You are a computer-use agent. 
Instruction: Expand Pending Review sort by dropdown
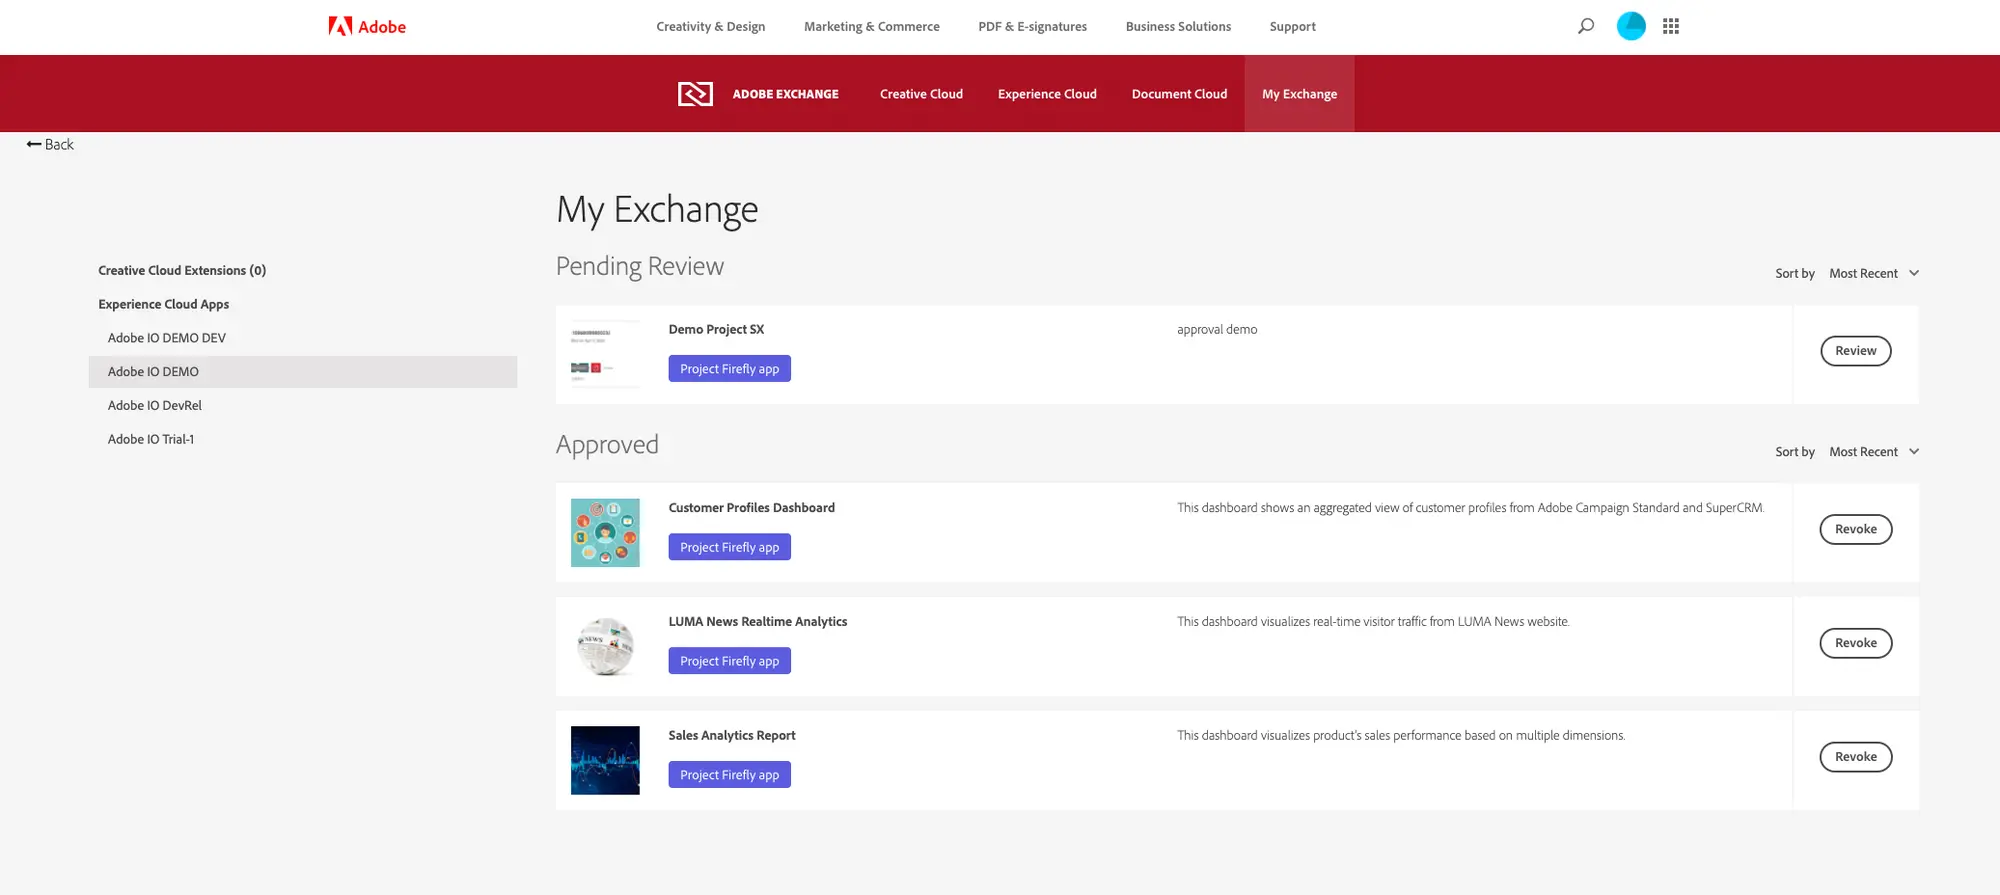[x=1873, y=273]
